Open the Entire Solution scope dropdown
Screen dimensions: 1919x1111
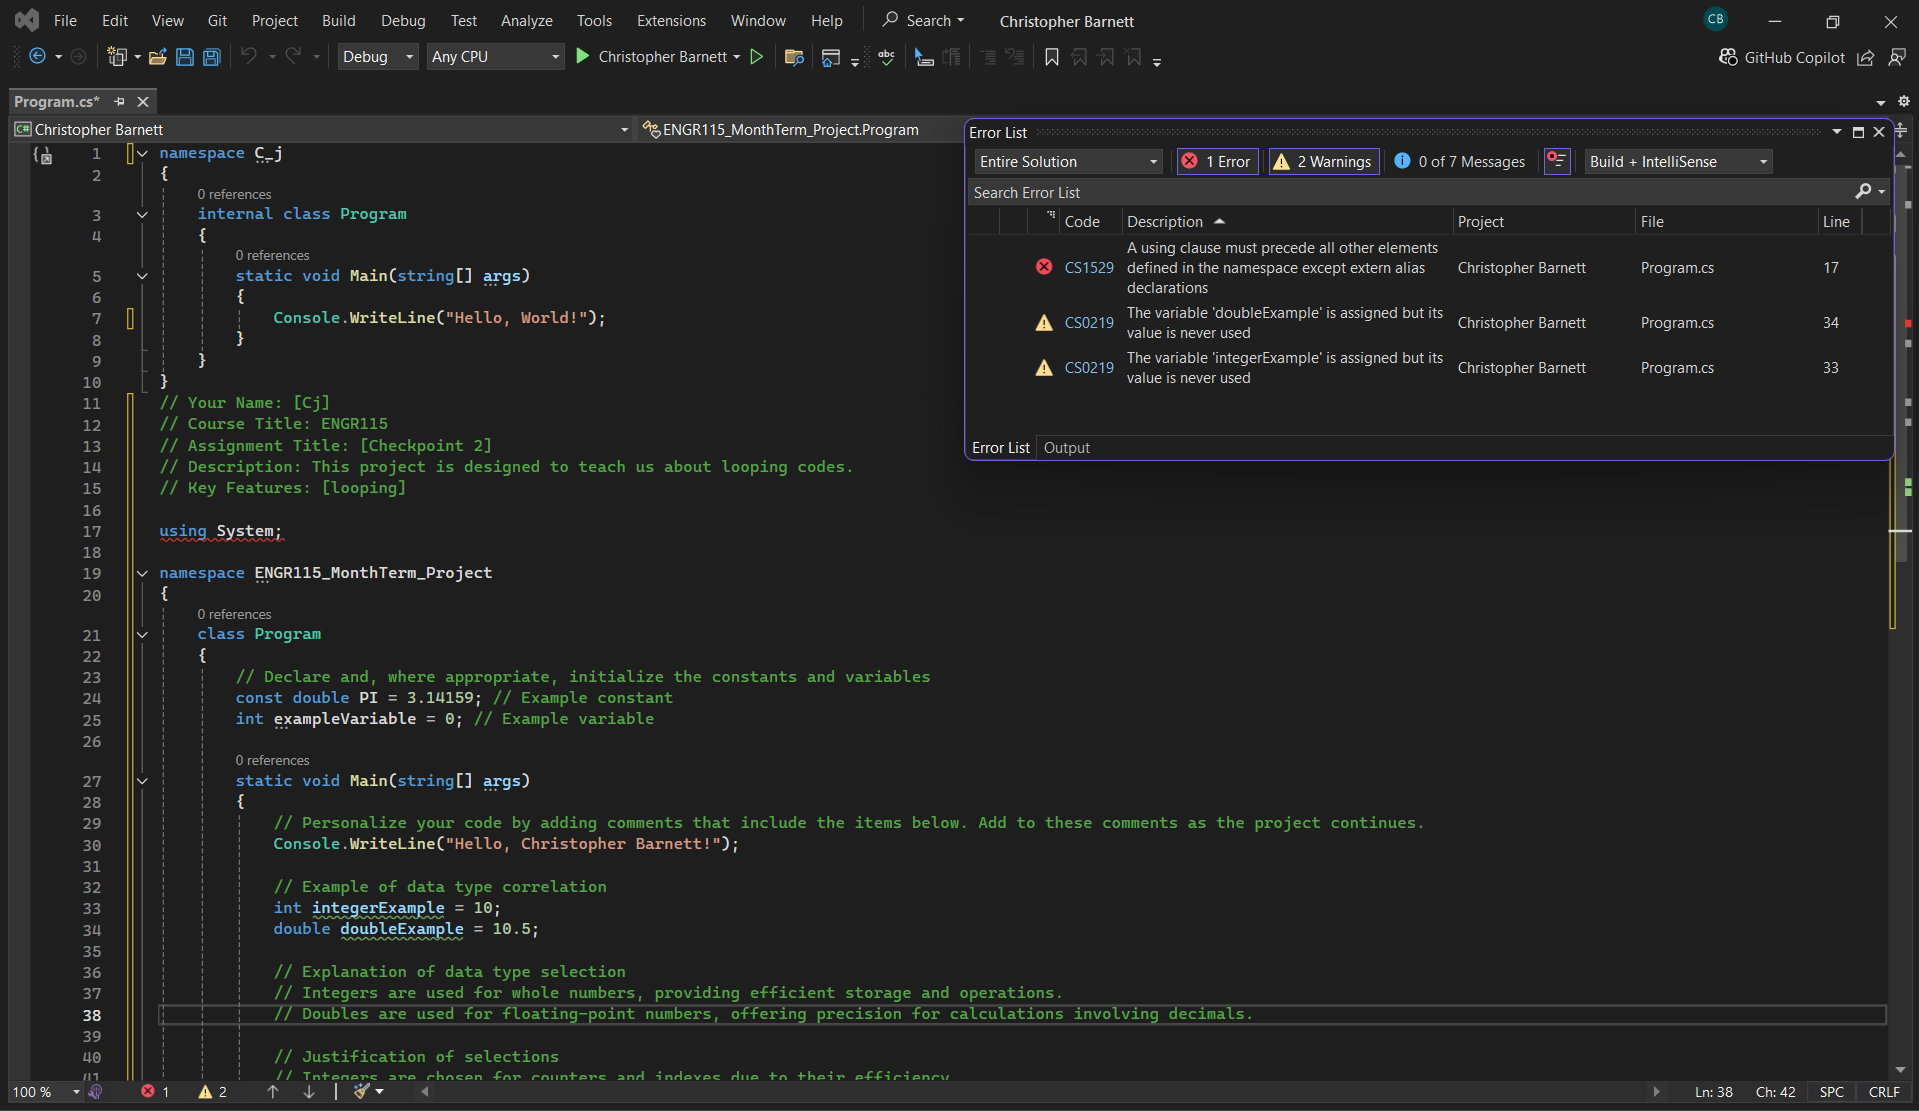click(1067, 161)
